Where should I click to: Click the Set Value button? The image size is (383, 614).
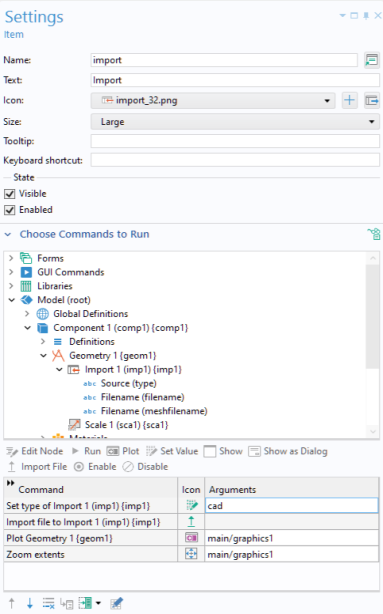click(172, 451)
